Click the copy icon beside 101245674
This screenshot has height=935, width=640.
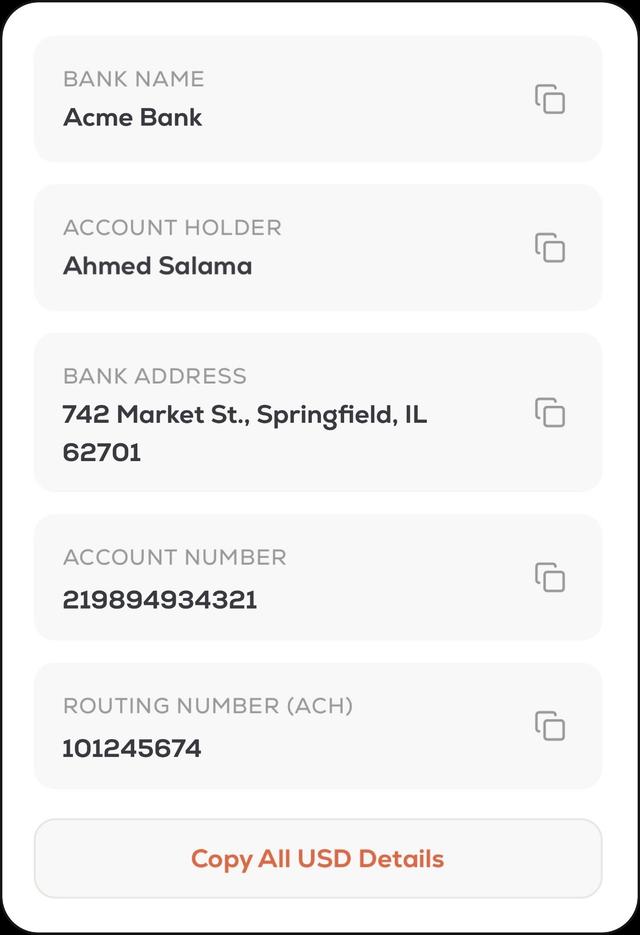click(x=551, y=724)
